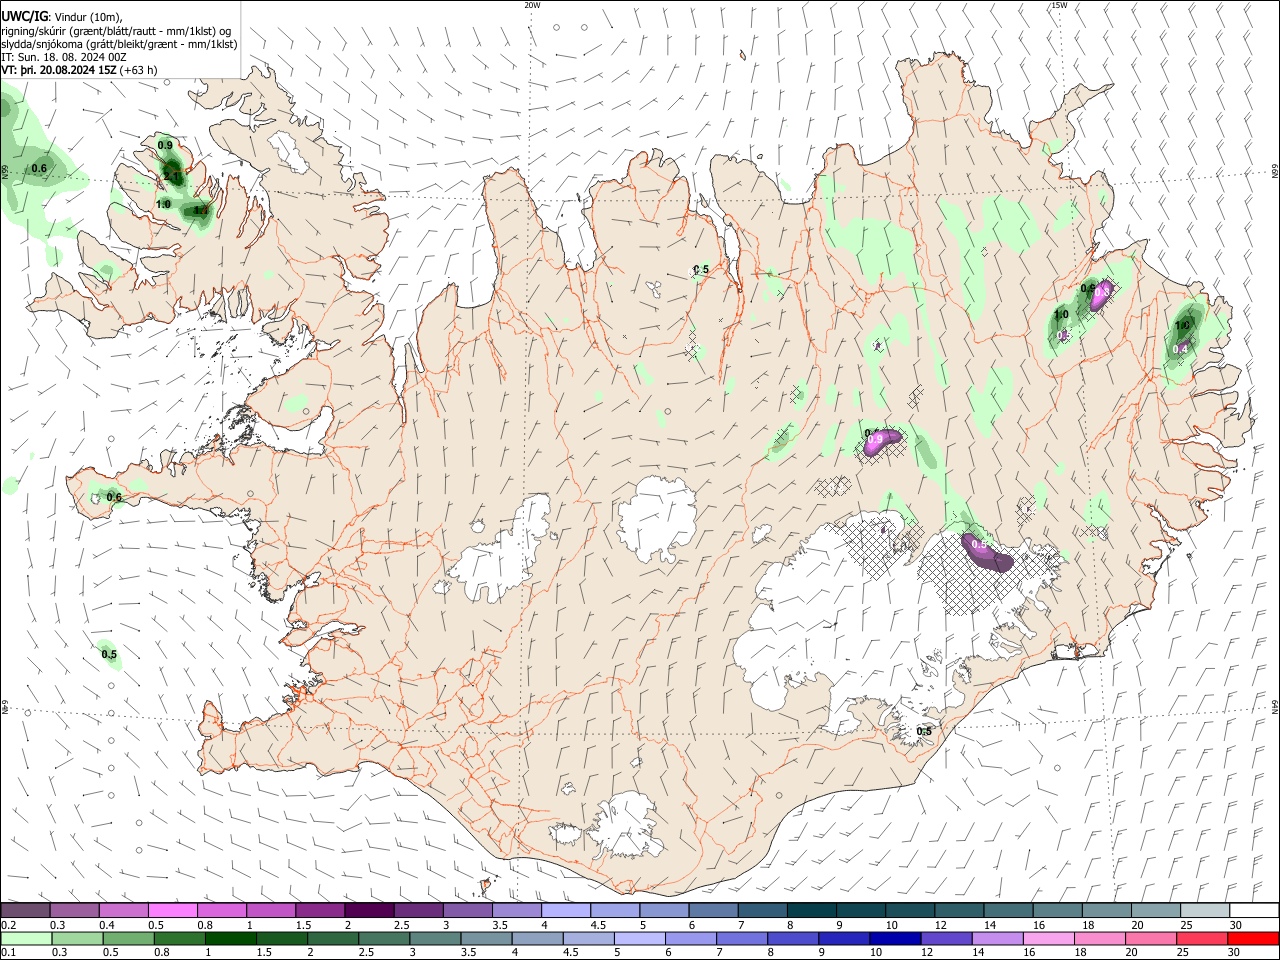
Task: Click the 0.6 value over the northwest sea
Action: (x=39, y=168)
